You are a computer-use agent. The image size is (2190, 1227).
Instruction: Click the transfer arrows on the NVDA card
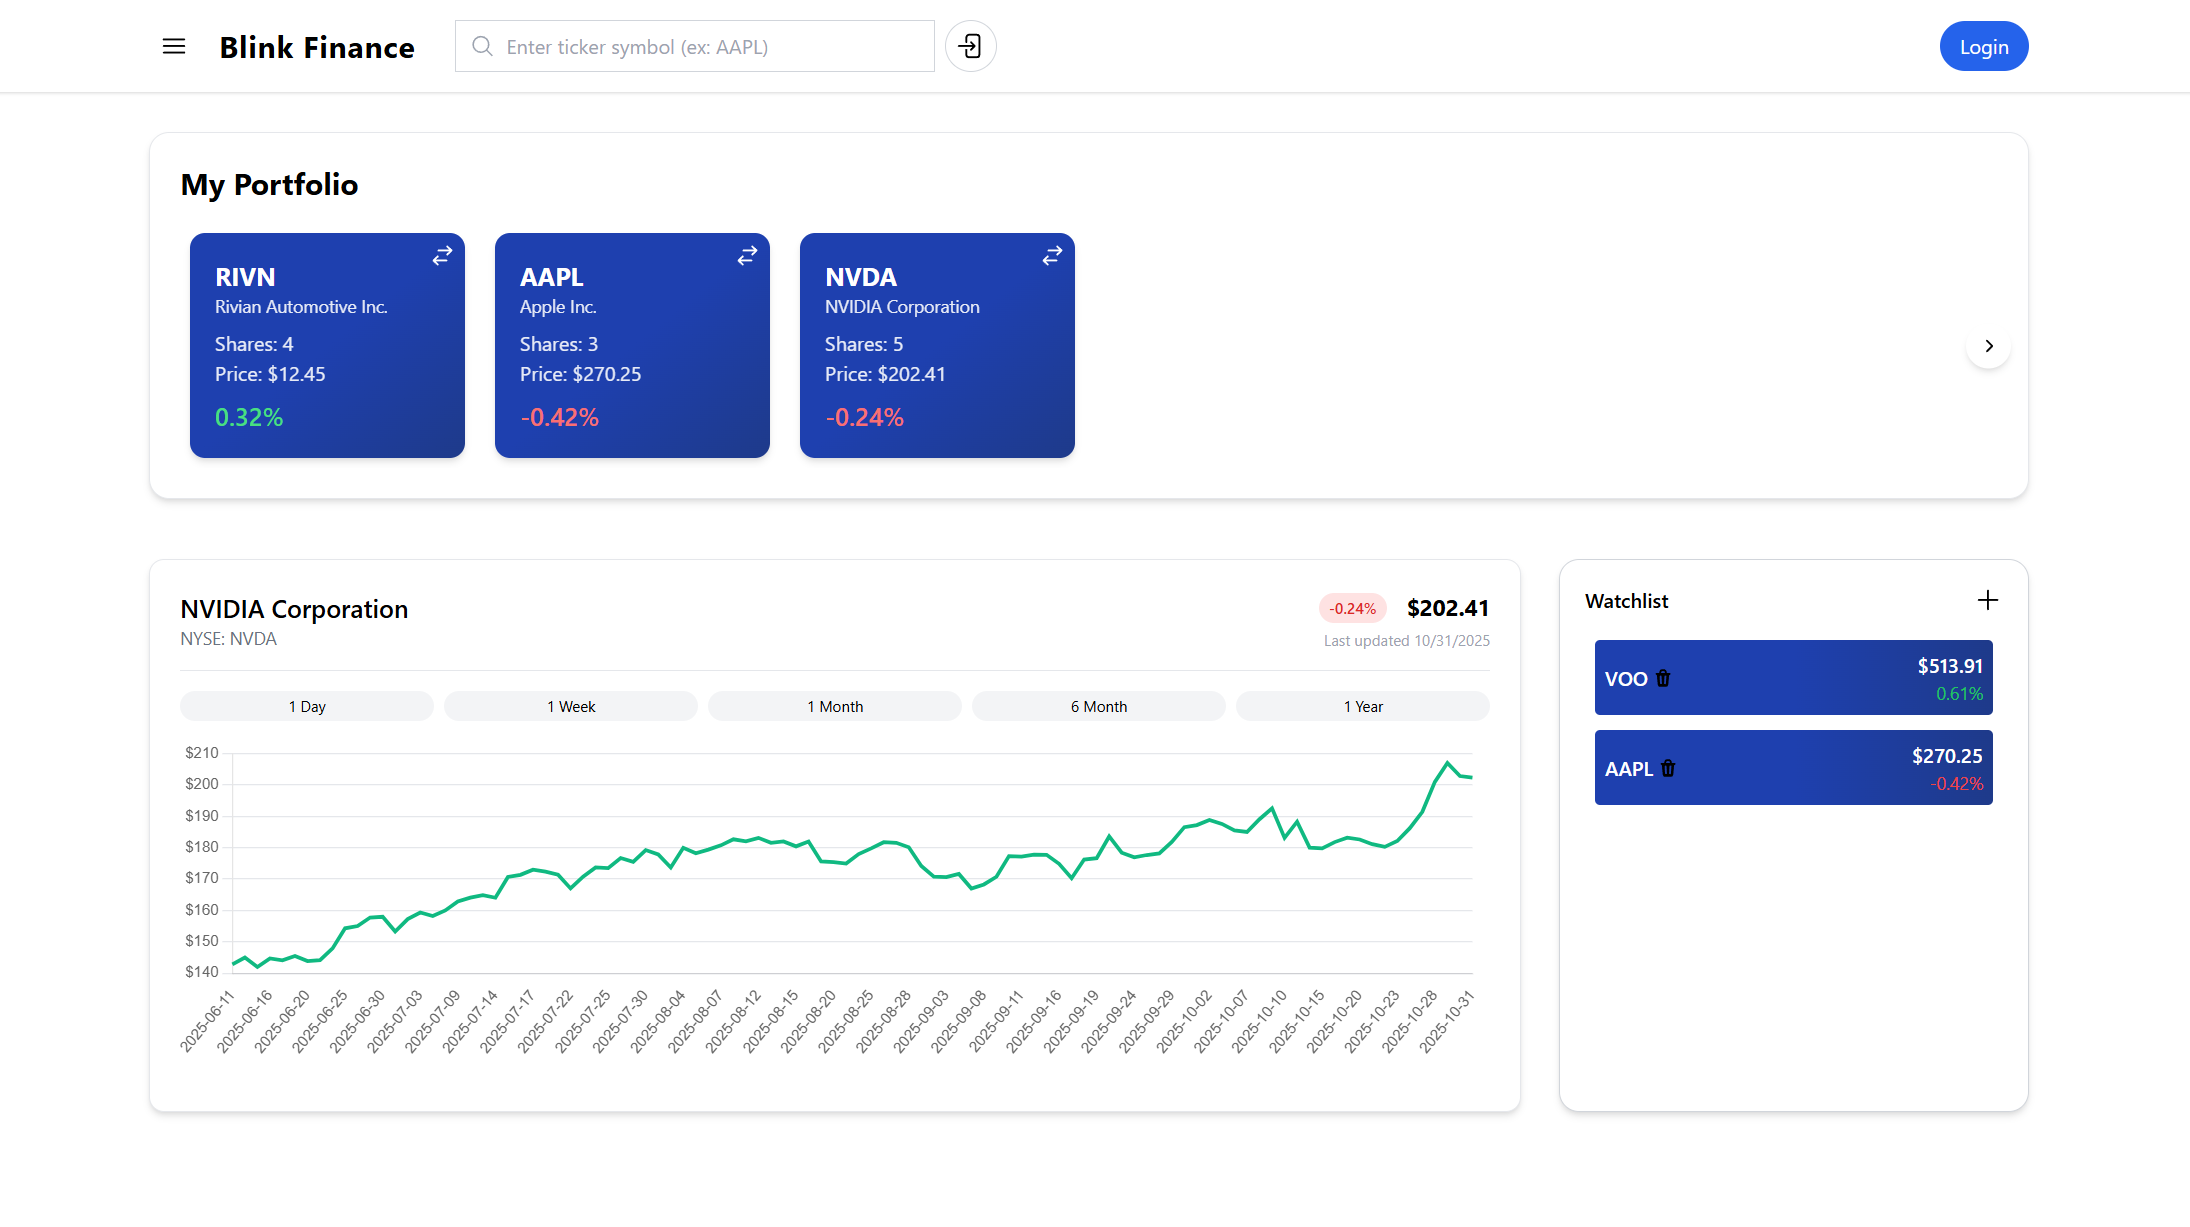coord(1051,255)
